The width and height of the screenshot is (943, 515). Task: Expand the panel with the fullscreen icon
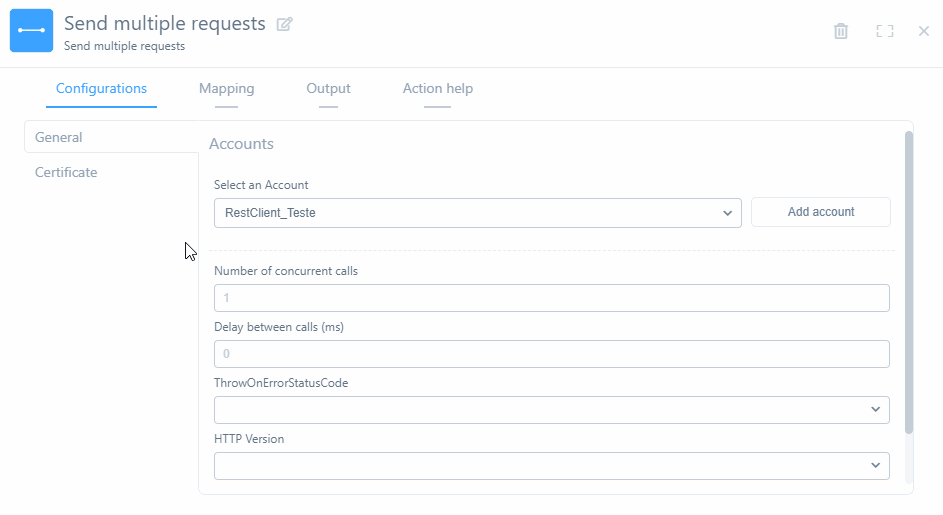(x=884, y=31)
